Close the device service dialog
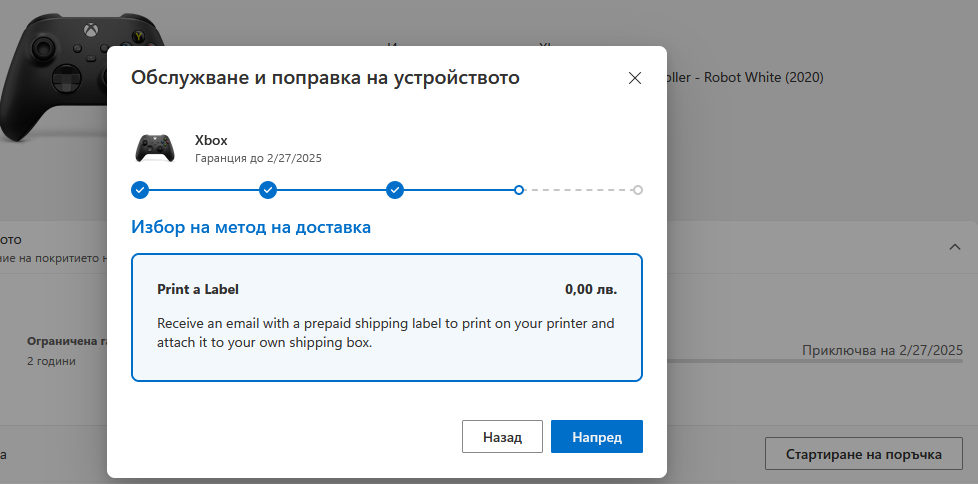This screenshot has height=484, width=978. tap(634, 78)
